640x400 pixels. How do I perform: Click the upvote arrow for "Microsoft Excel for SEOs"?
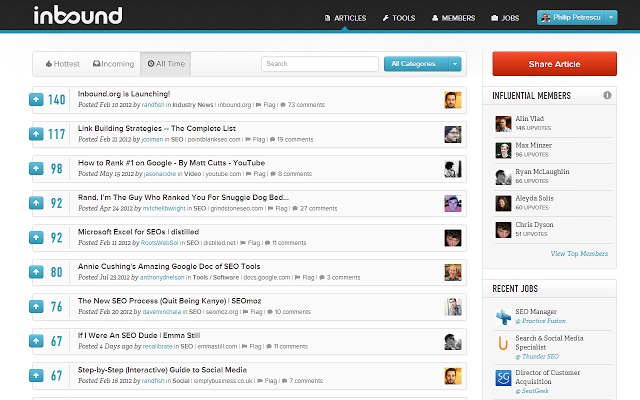(36, 237)
